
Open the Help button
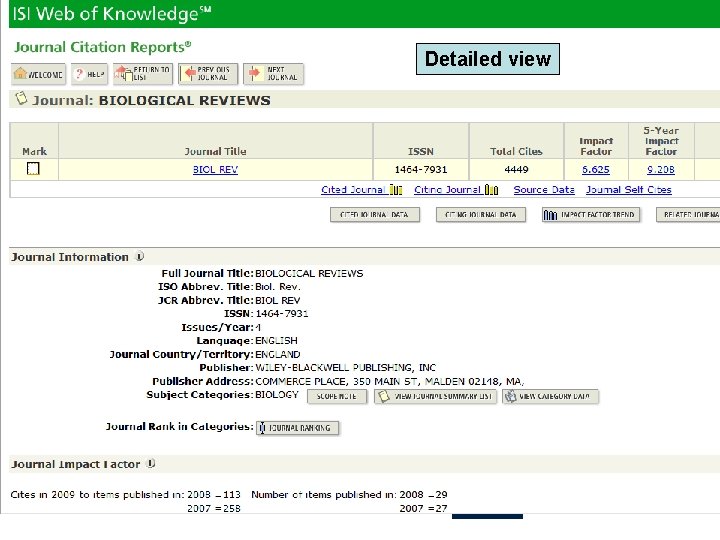point(90,74)
